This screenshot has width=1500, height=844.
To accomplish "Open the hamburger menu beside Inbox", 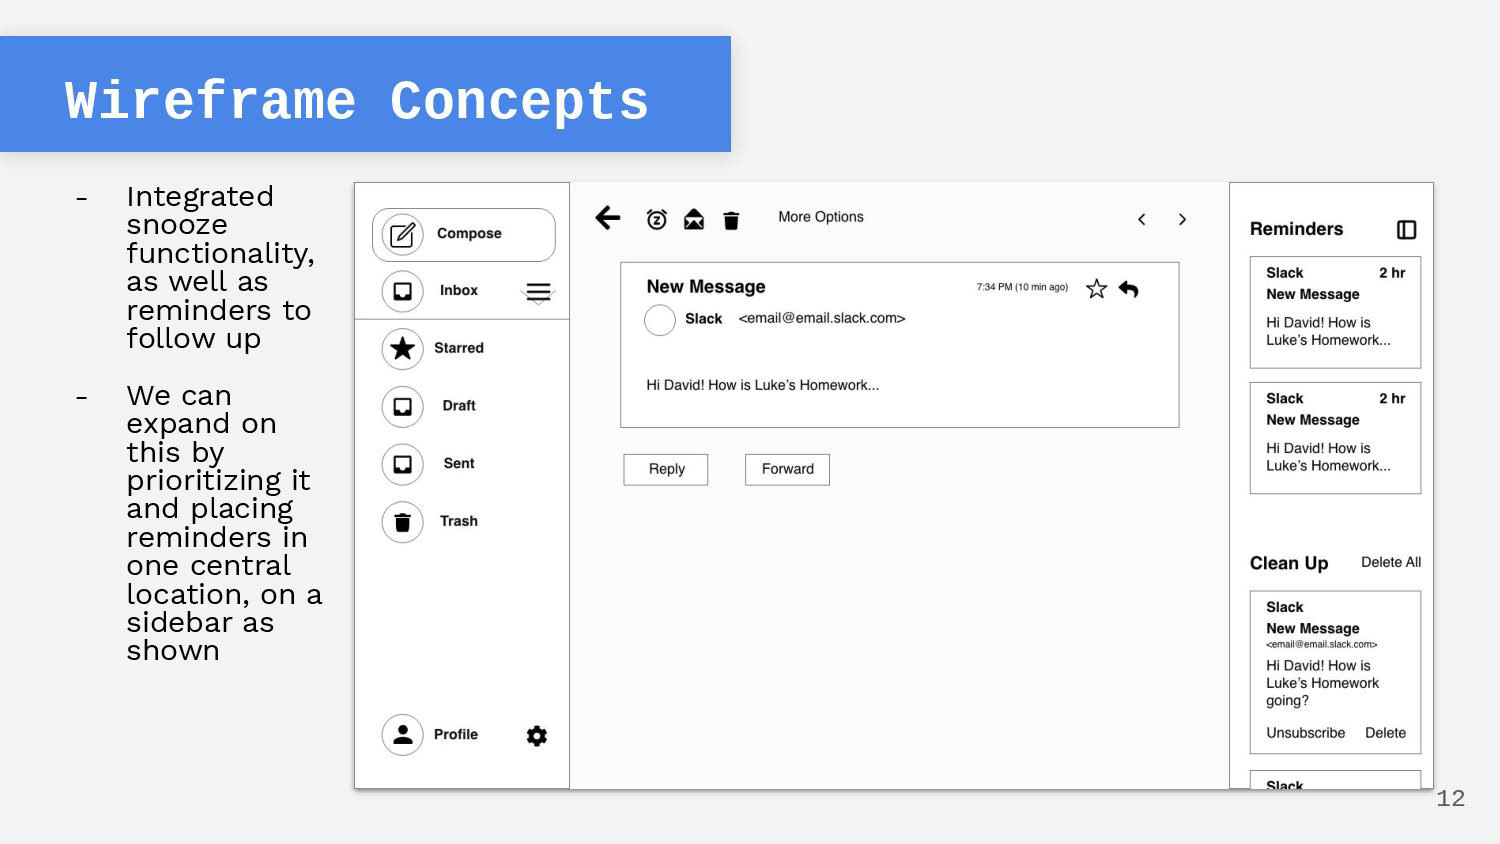I will coord(538,292).
